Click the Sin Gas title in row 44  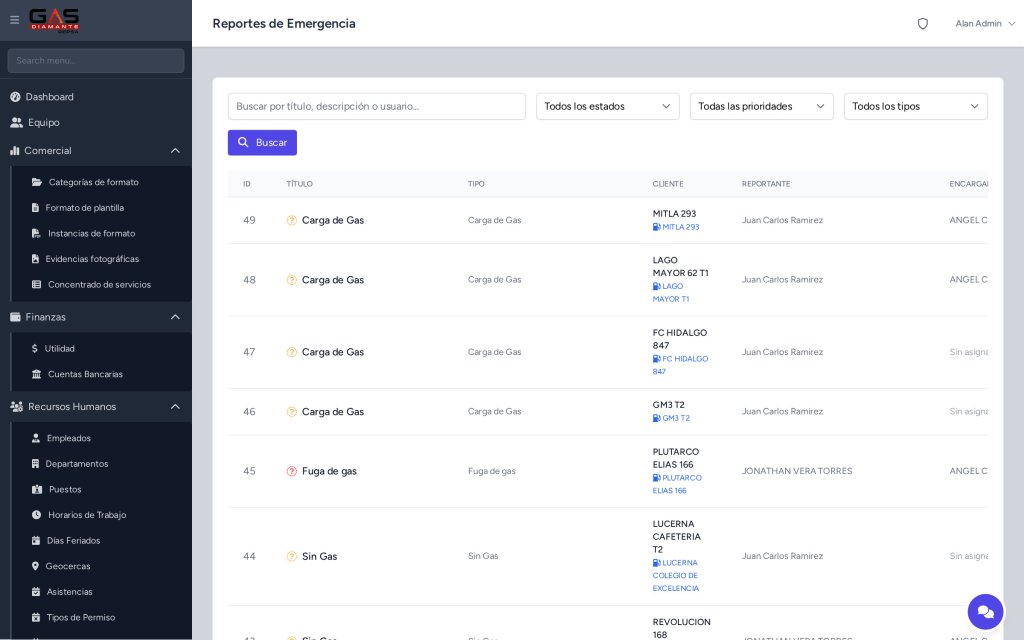(x=319, y=556)
